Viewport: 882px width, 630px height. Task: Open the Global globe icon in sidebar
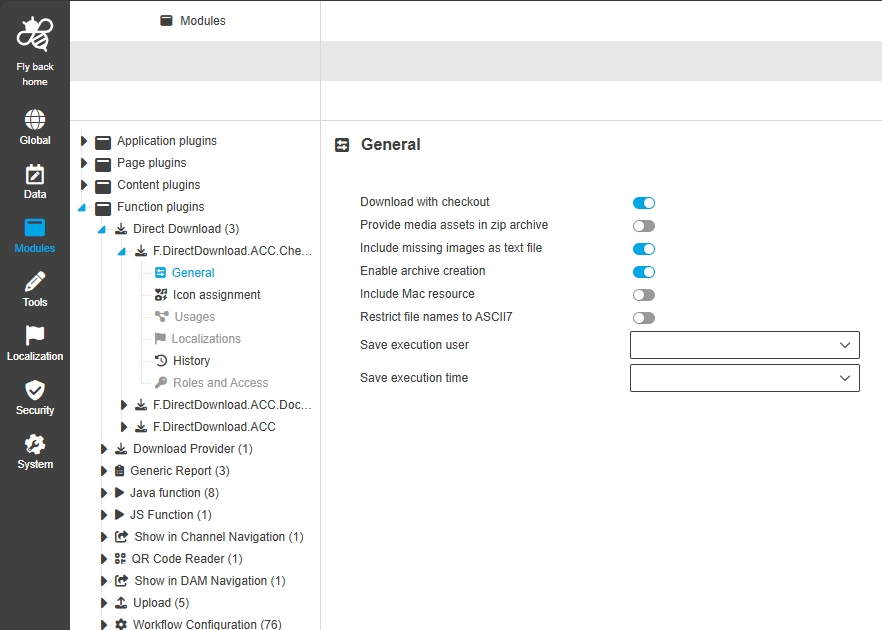(x=35, y=120)
